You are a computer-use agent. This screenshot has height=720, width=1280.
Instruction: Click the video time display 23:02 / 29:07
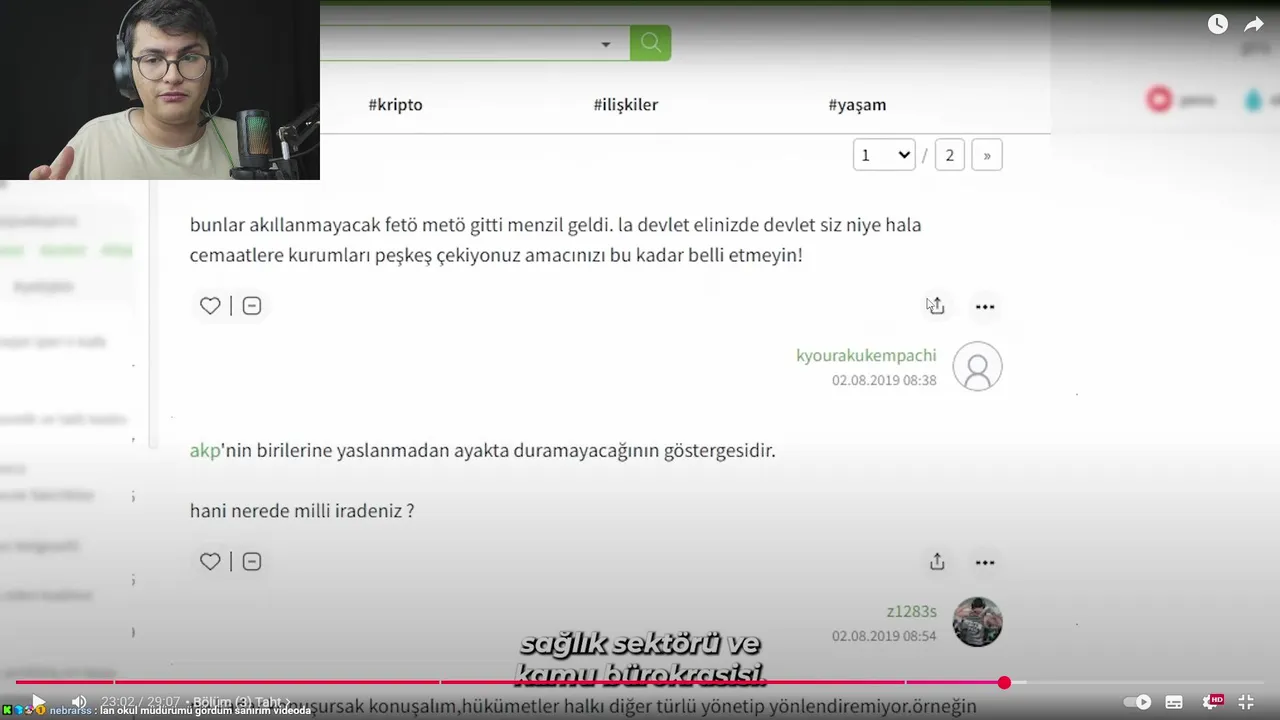pyautogui.click(x=140, y=702)
